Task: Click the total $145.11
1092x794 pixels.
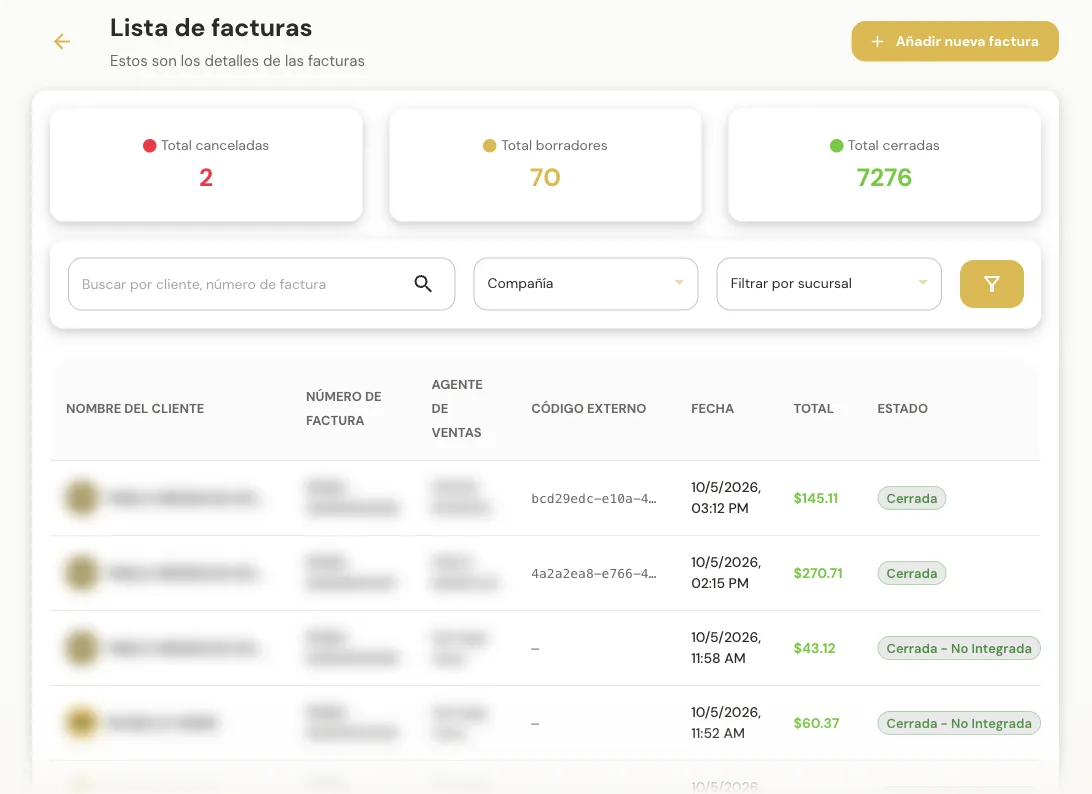Action: [816, 499]
